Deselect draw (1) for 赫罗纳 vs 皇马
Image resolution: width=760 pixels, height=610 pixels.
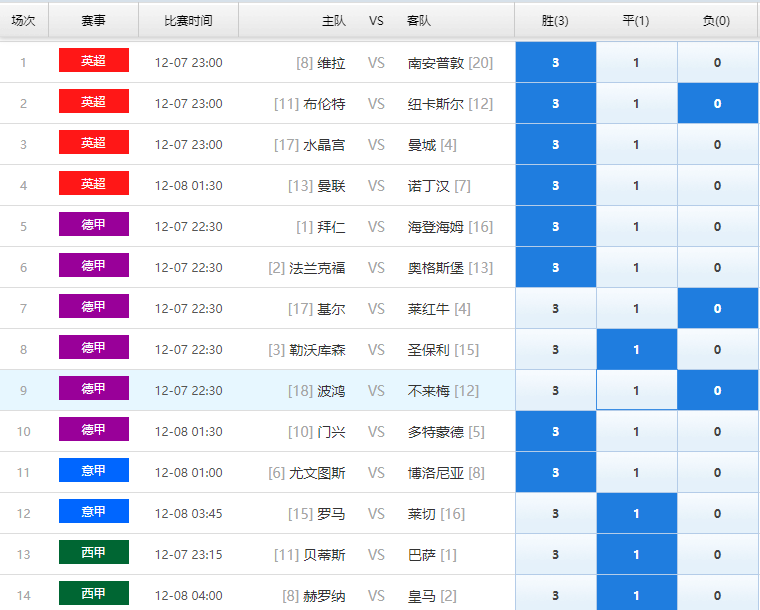[636, 595]
